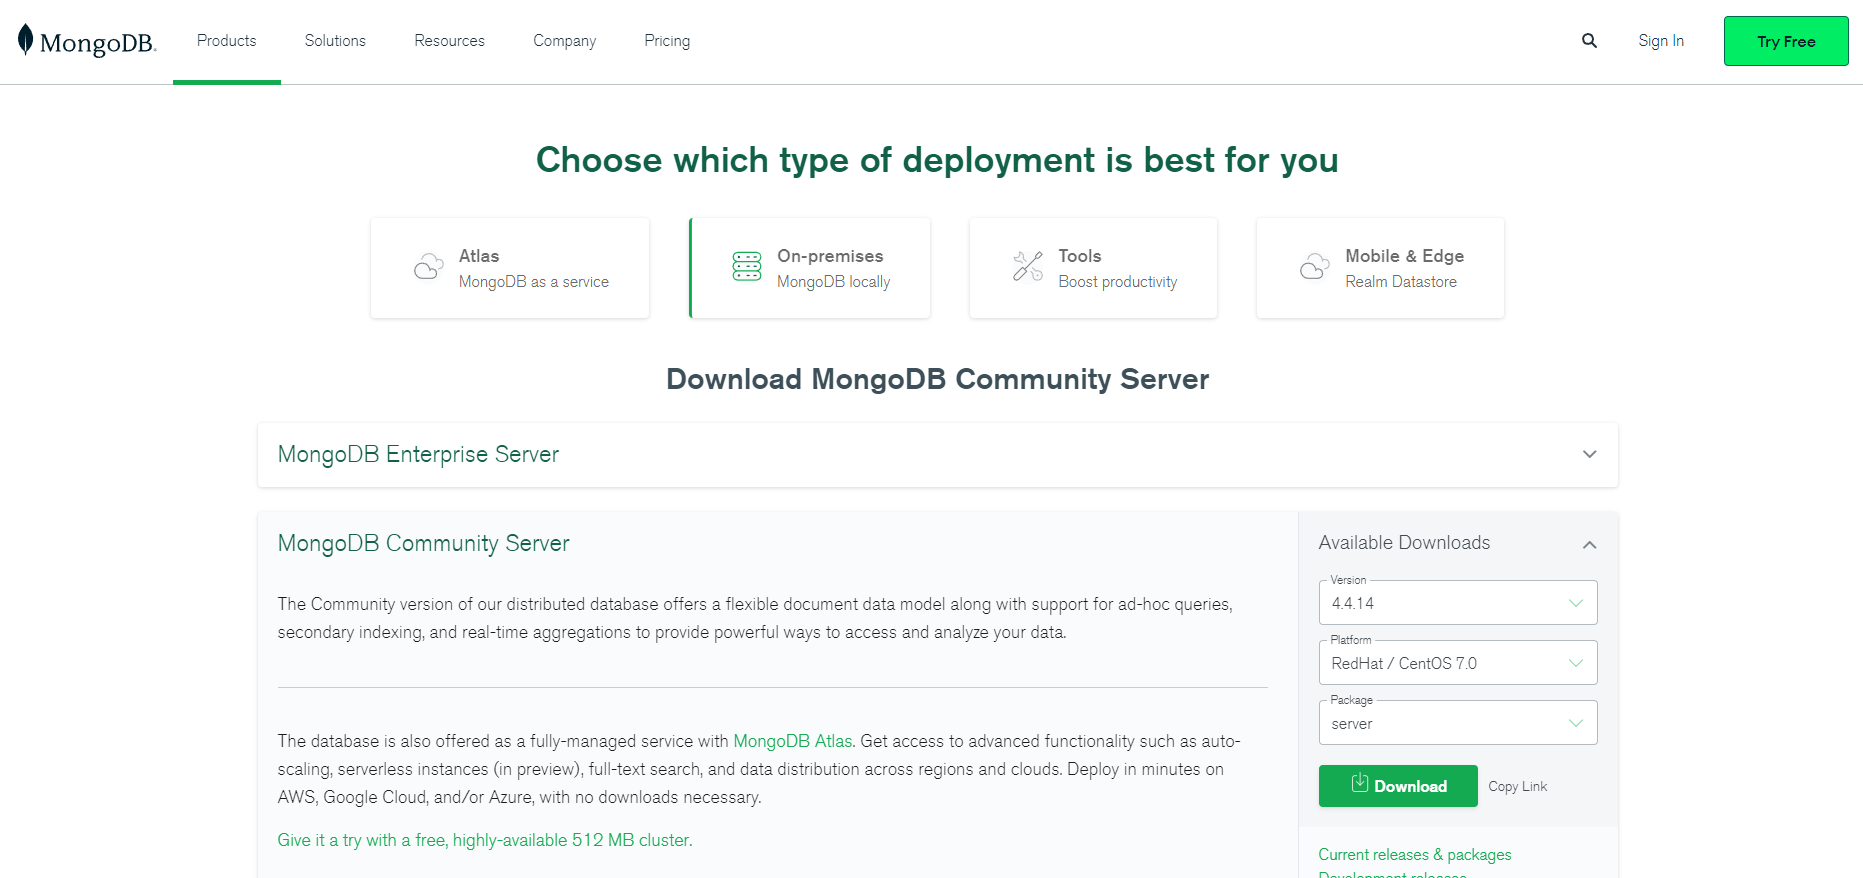Open the Platform dropdown showing RedHat / CentOS 7.0
1863x878 pixels.
point(1458,663)
